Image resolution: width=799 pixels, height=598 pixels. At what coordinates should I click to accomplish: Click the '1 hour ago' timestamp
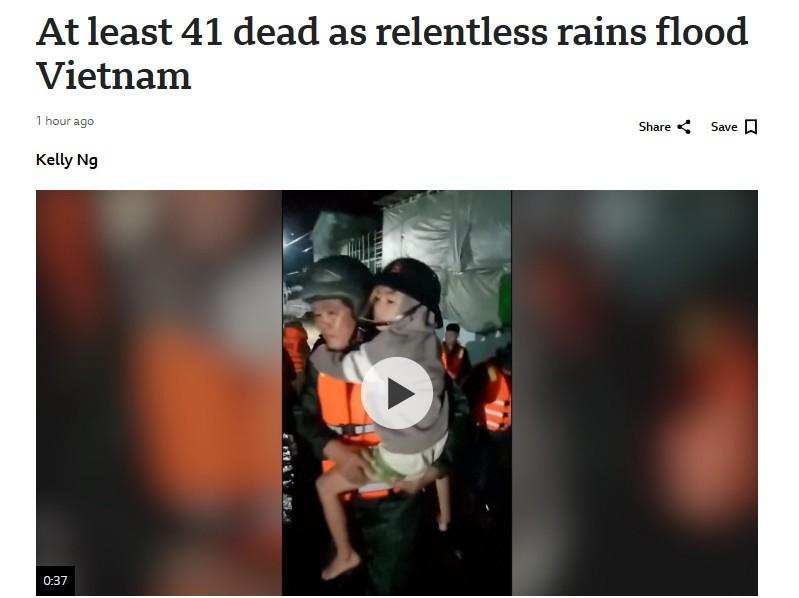pos(65,121)
